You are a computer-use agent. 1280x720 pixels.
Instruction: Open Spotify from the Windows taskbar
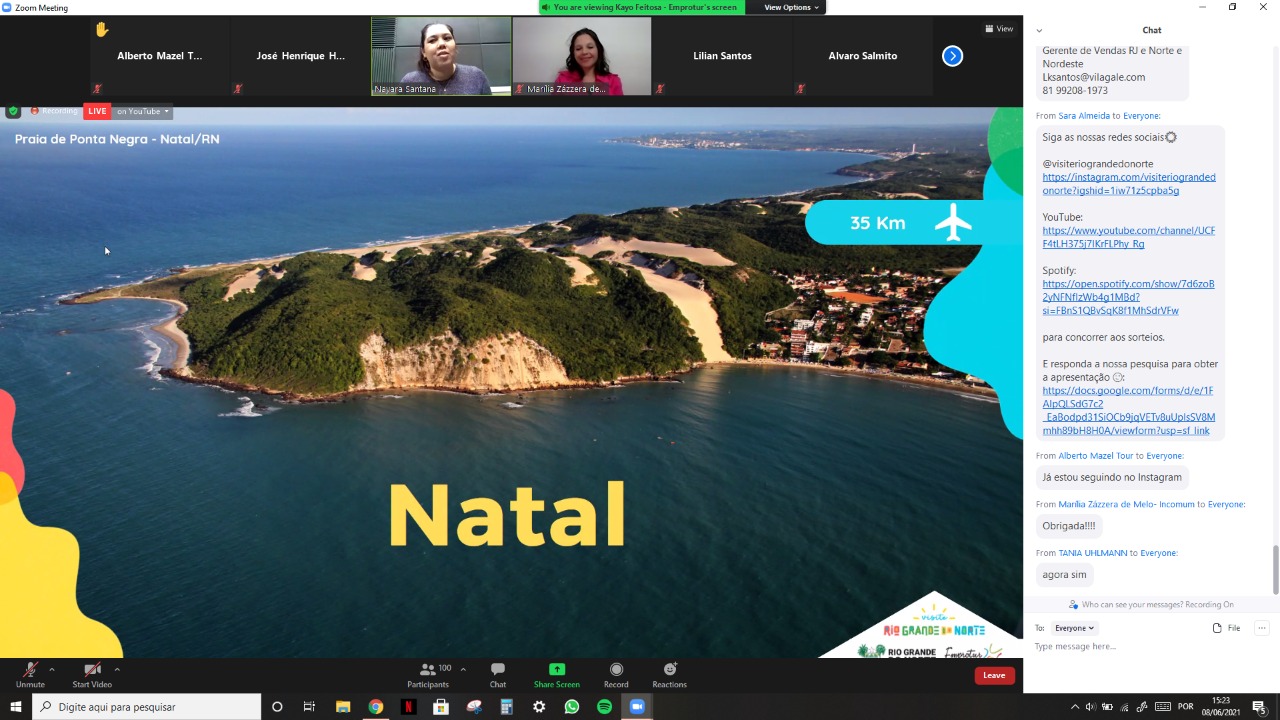point(604,707)
